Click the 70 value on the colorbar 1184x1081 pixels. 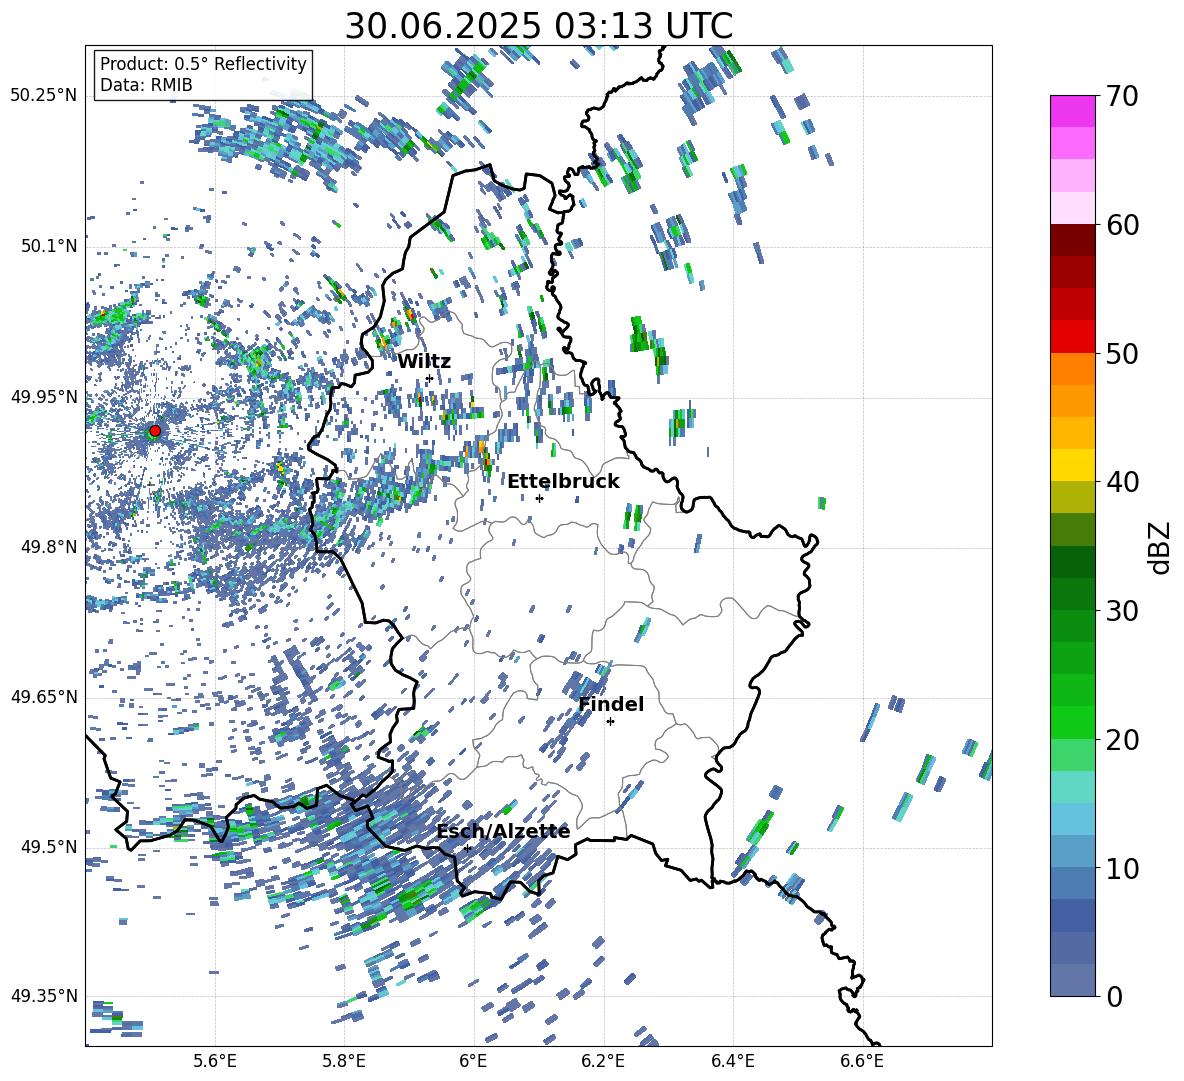[x=1122, y=96]
